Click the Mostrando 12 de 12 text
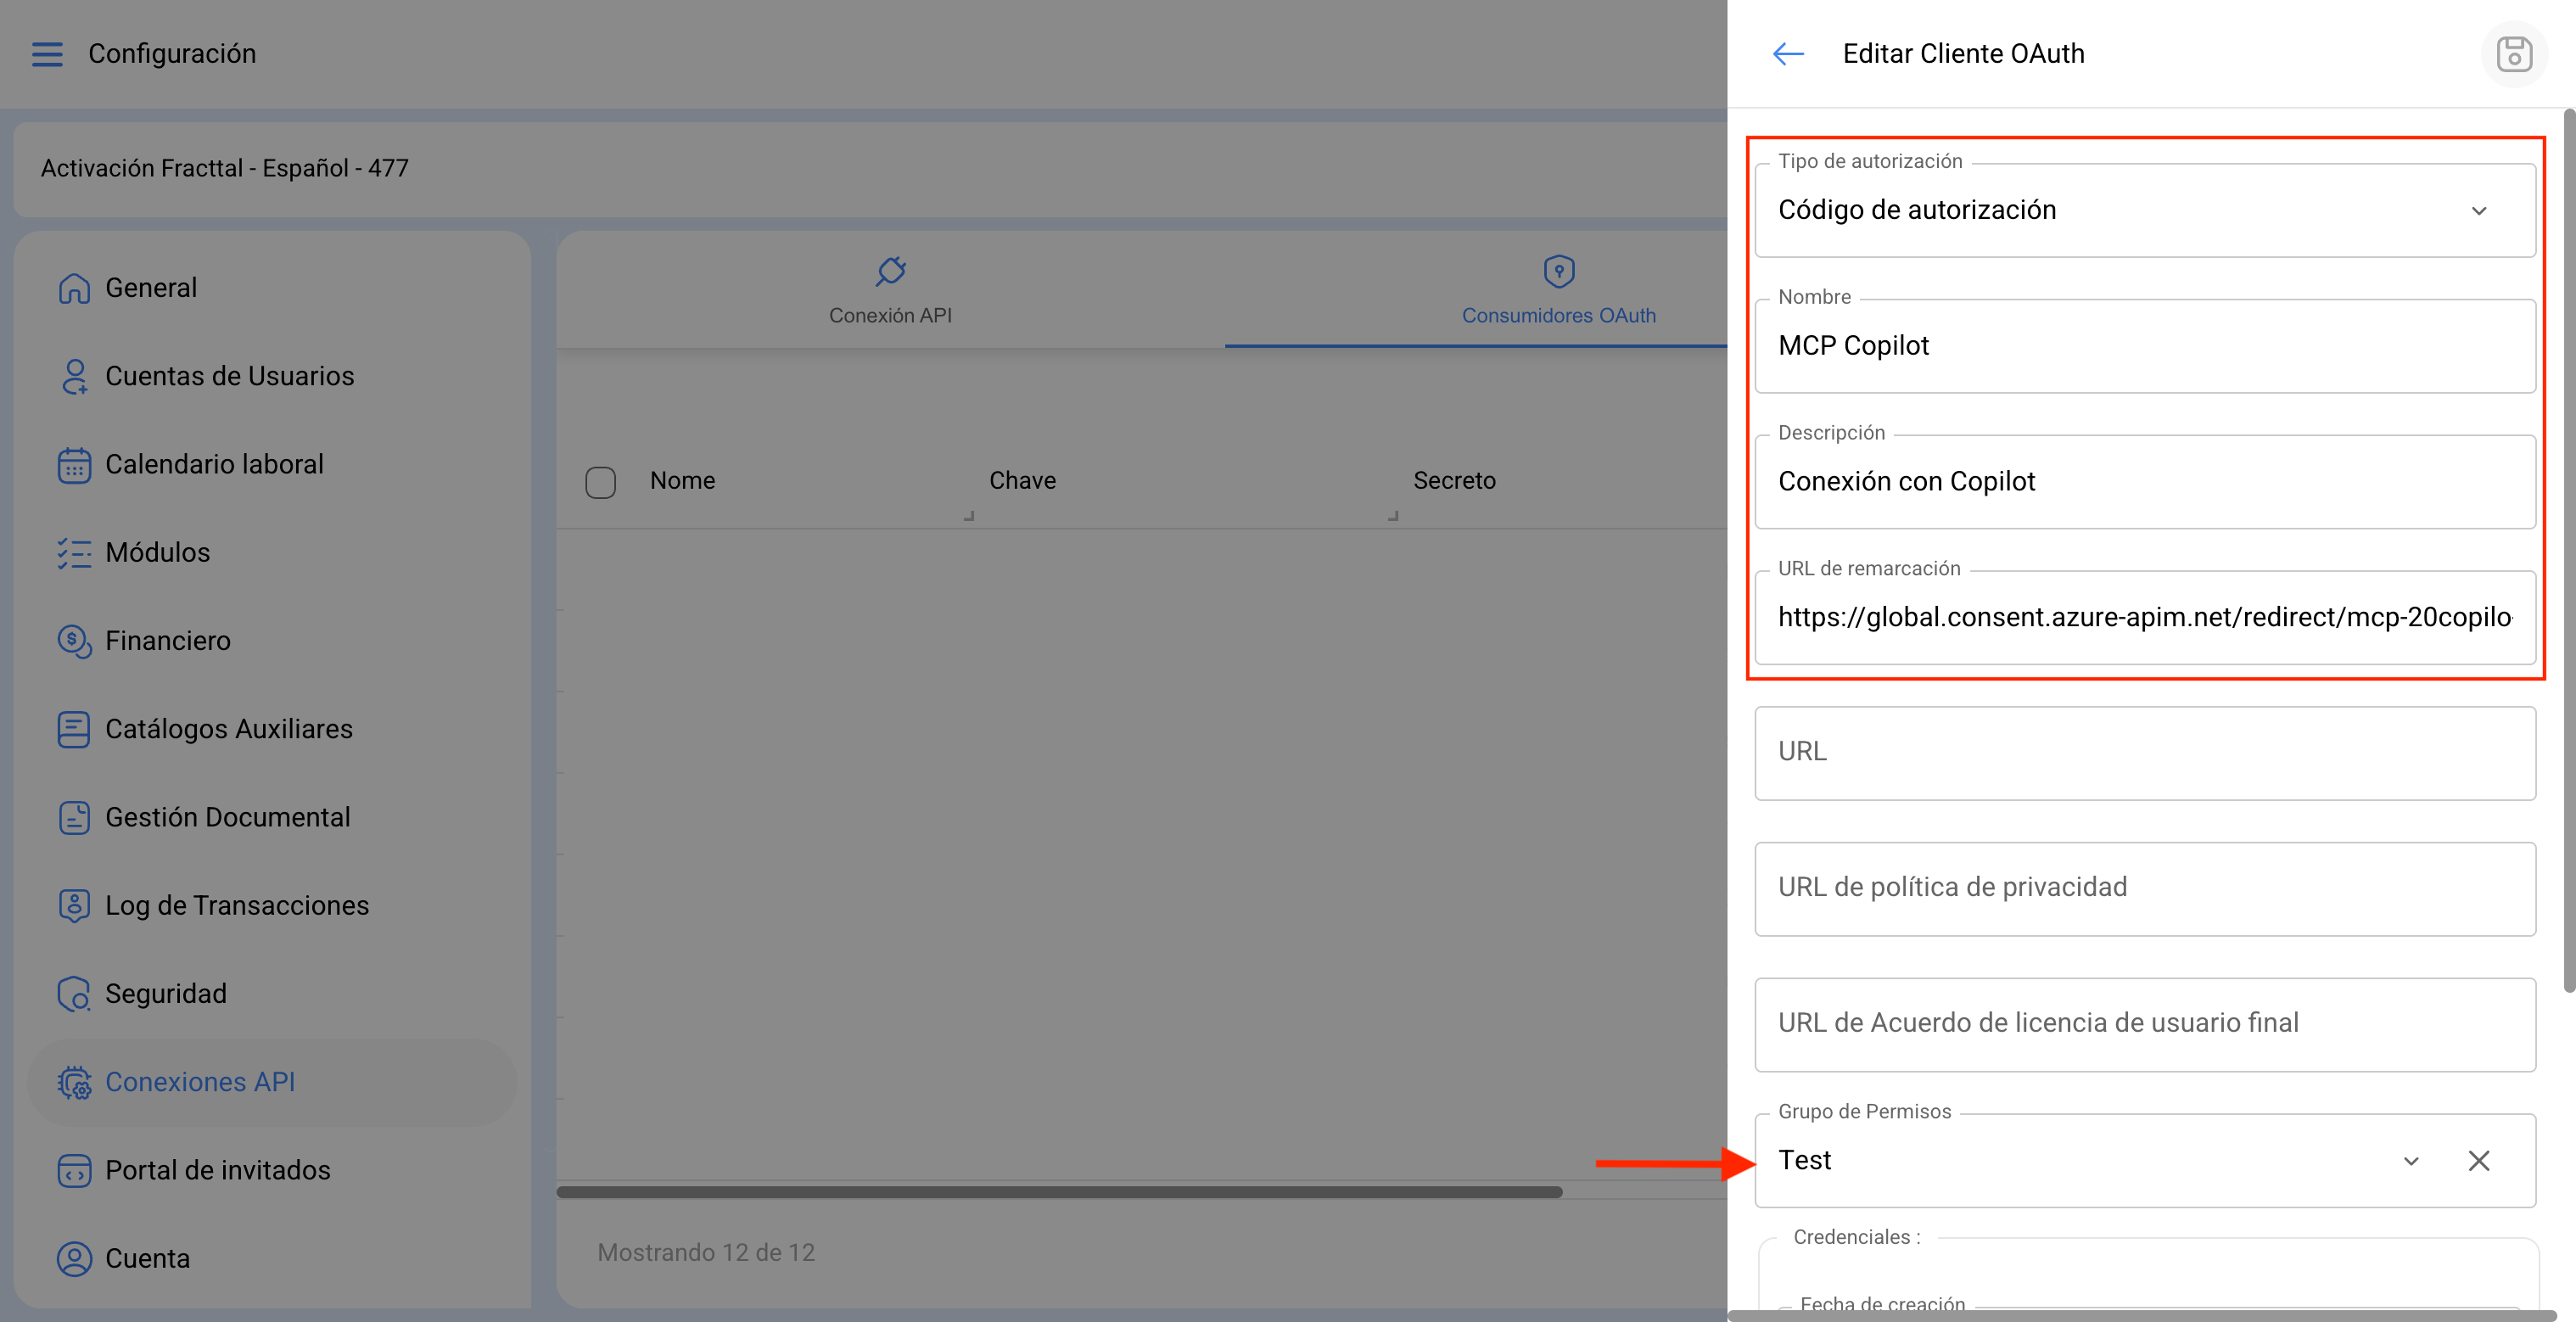This screenshot has height=1322, width=2576. (706, 1252)
